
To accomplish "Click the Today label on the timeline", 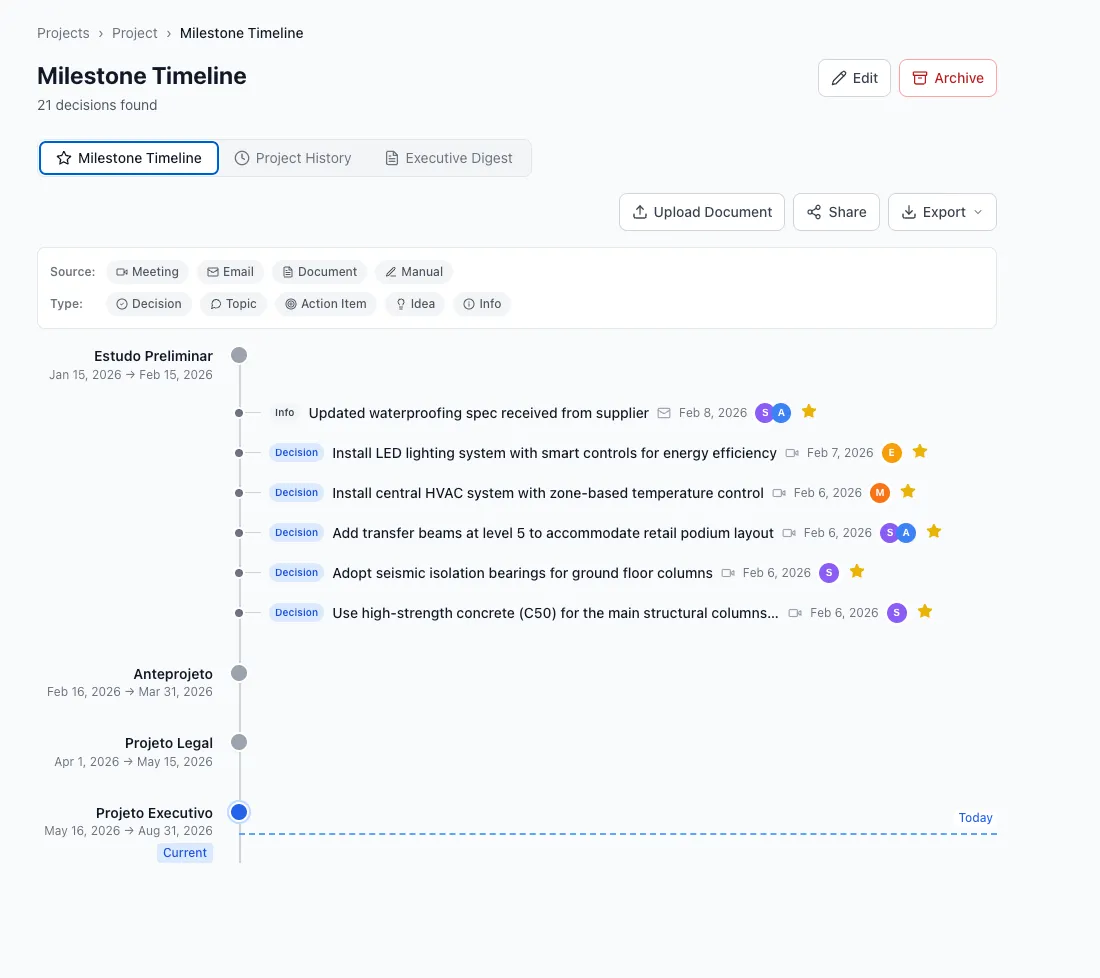I will coord(975,817).
